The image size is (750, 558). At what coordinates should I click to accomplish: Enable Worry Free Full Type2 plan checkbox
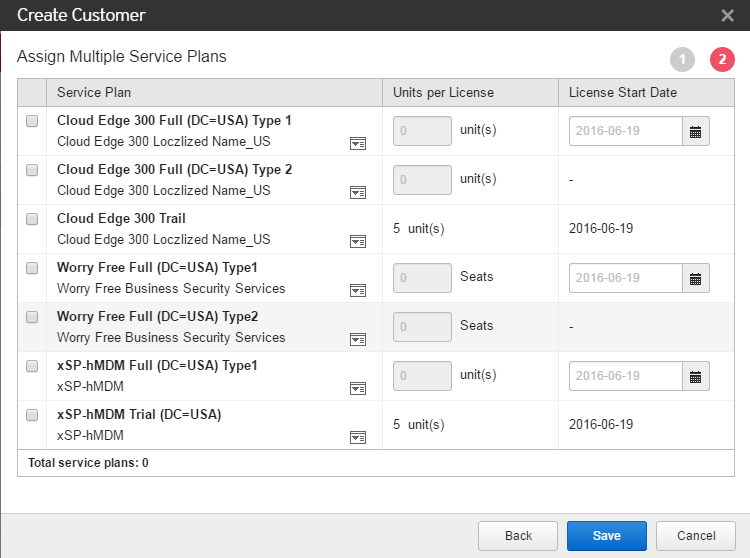pyautogui.click(x=32, y=317)
